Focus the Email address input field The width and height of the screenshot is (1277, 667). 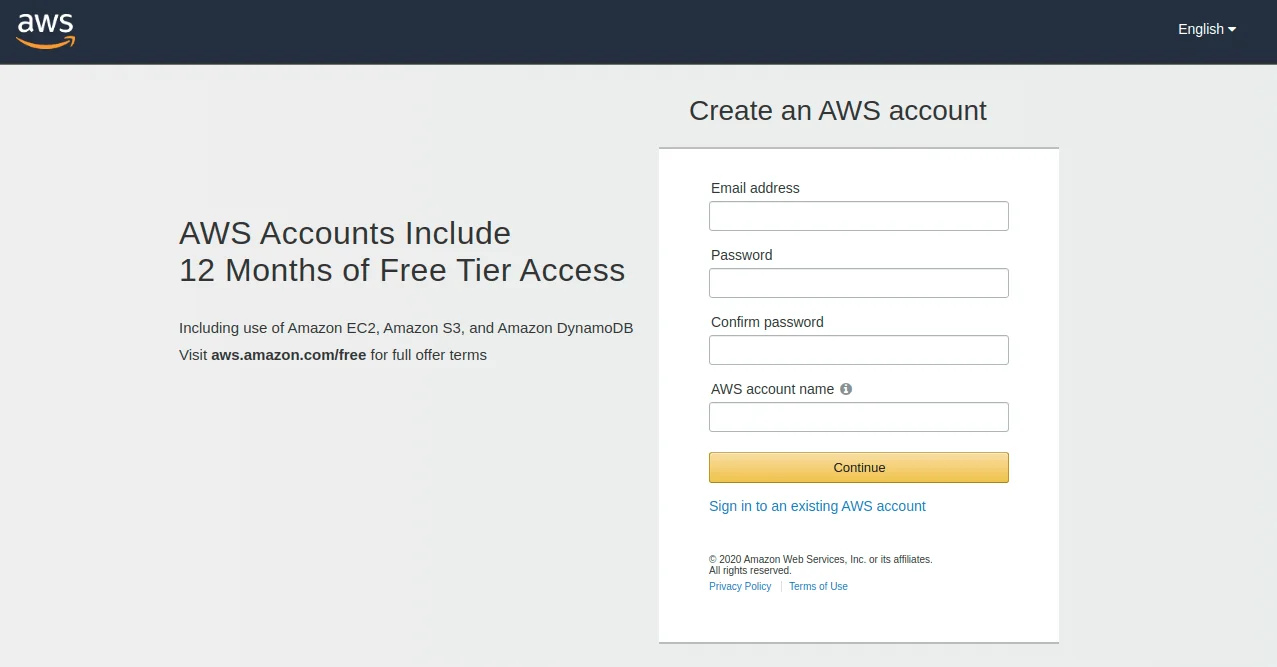coord(858,216)
